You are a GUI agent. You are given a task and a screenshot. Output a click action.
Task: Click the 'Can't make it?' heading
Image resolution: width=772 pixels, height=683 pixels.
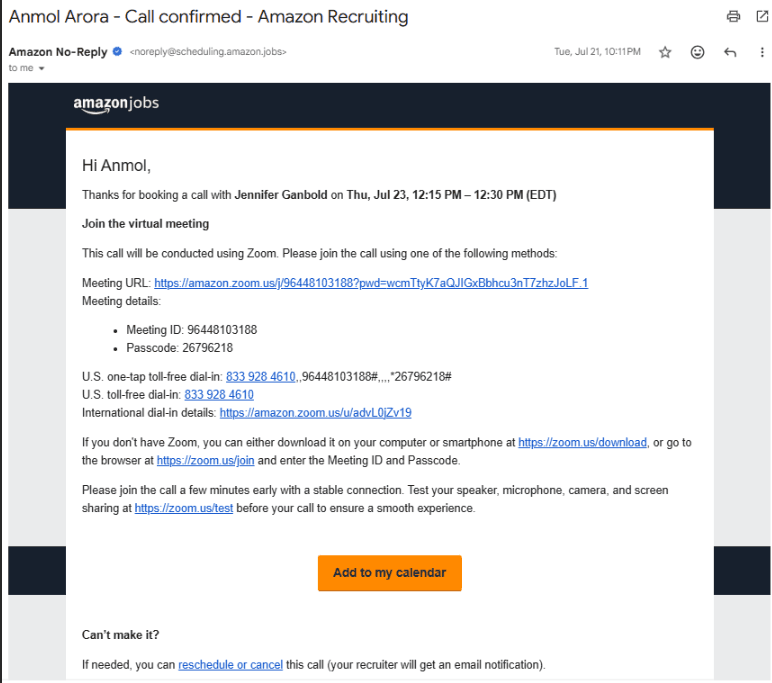coord(121,635)
